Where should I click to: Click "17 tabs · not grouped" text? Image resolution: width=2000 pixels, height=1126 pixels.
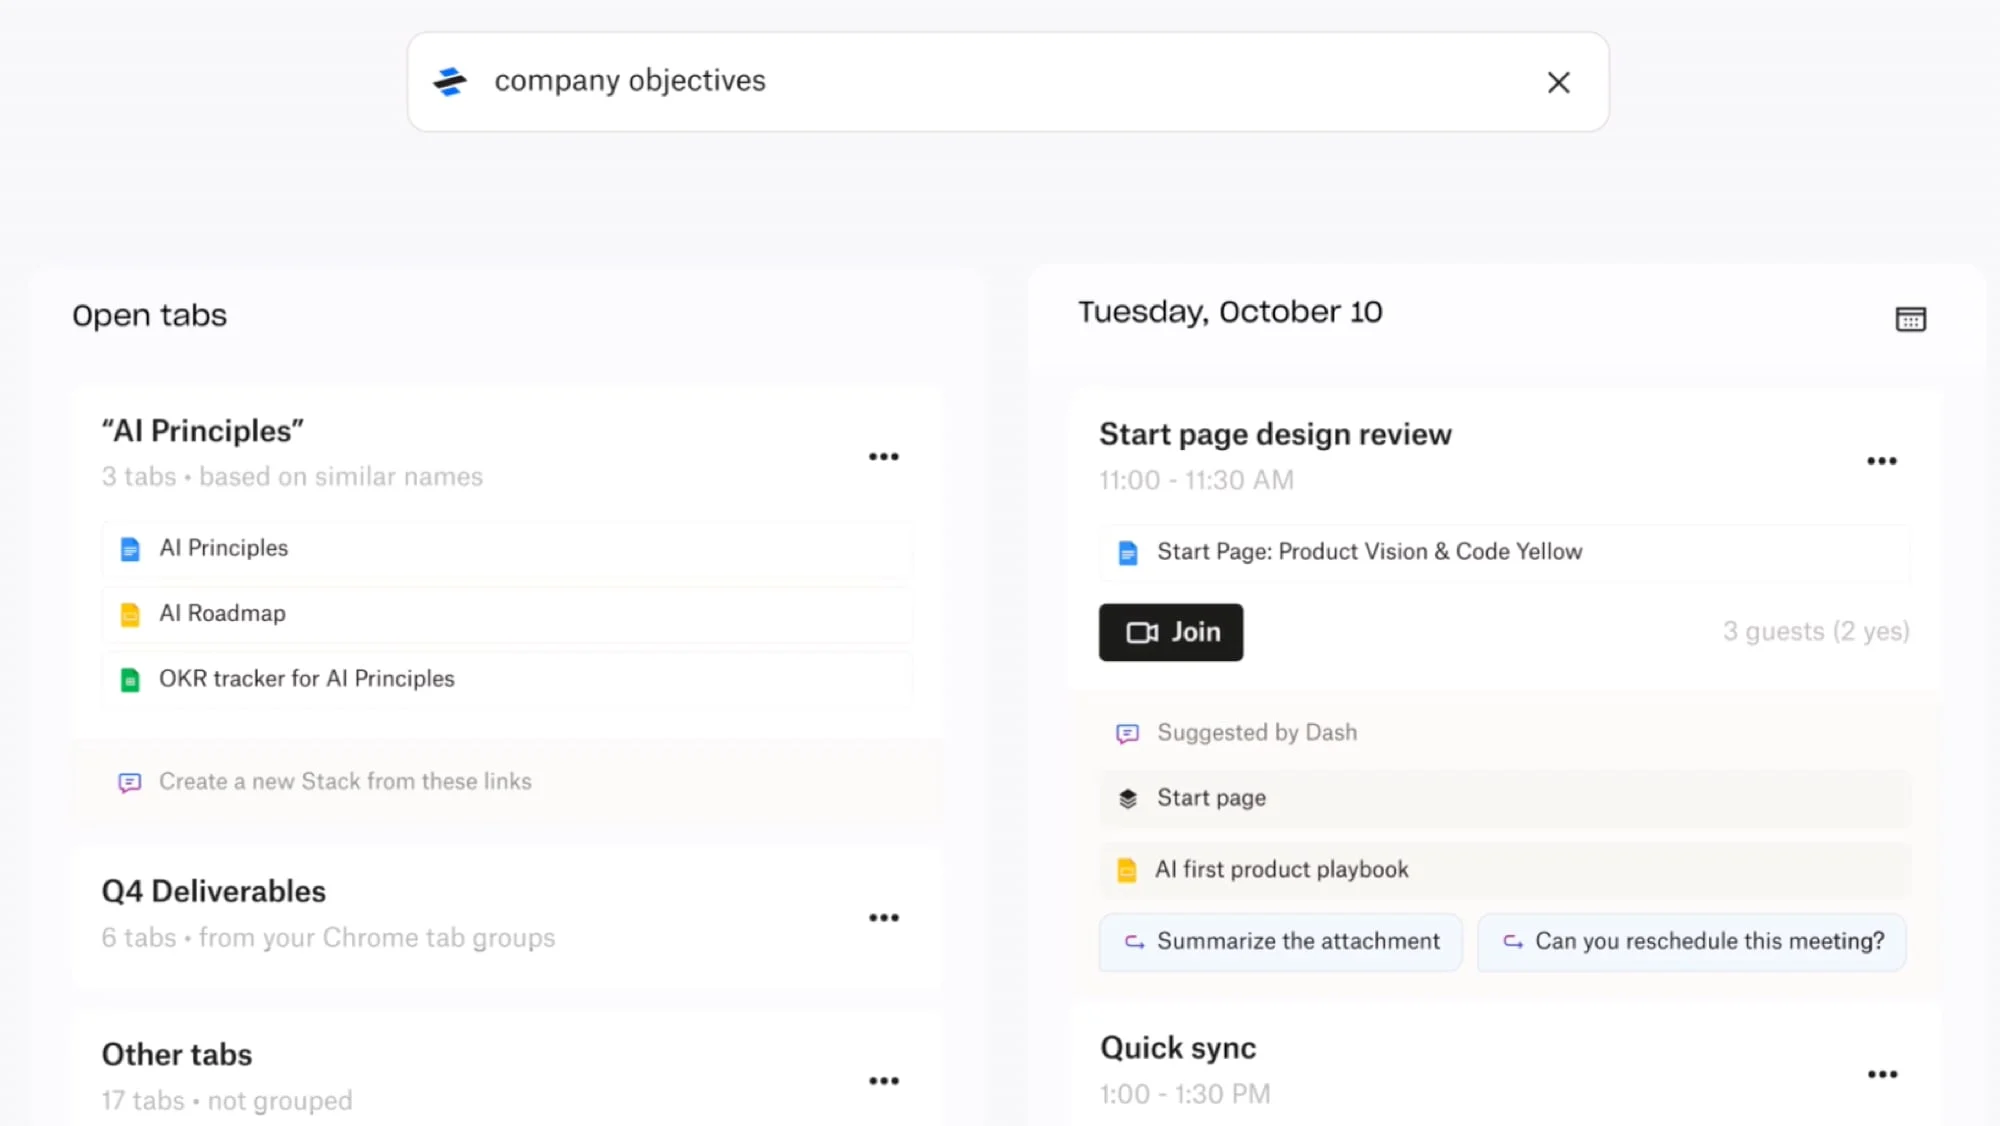click(x=227, y=1101)
